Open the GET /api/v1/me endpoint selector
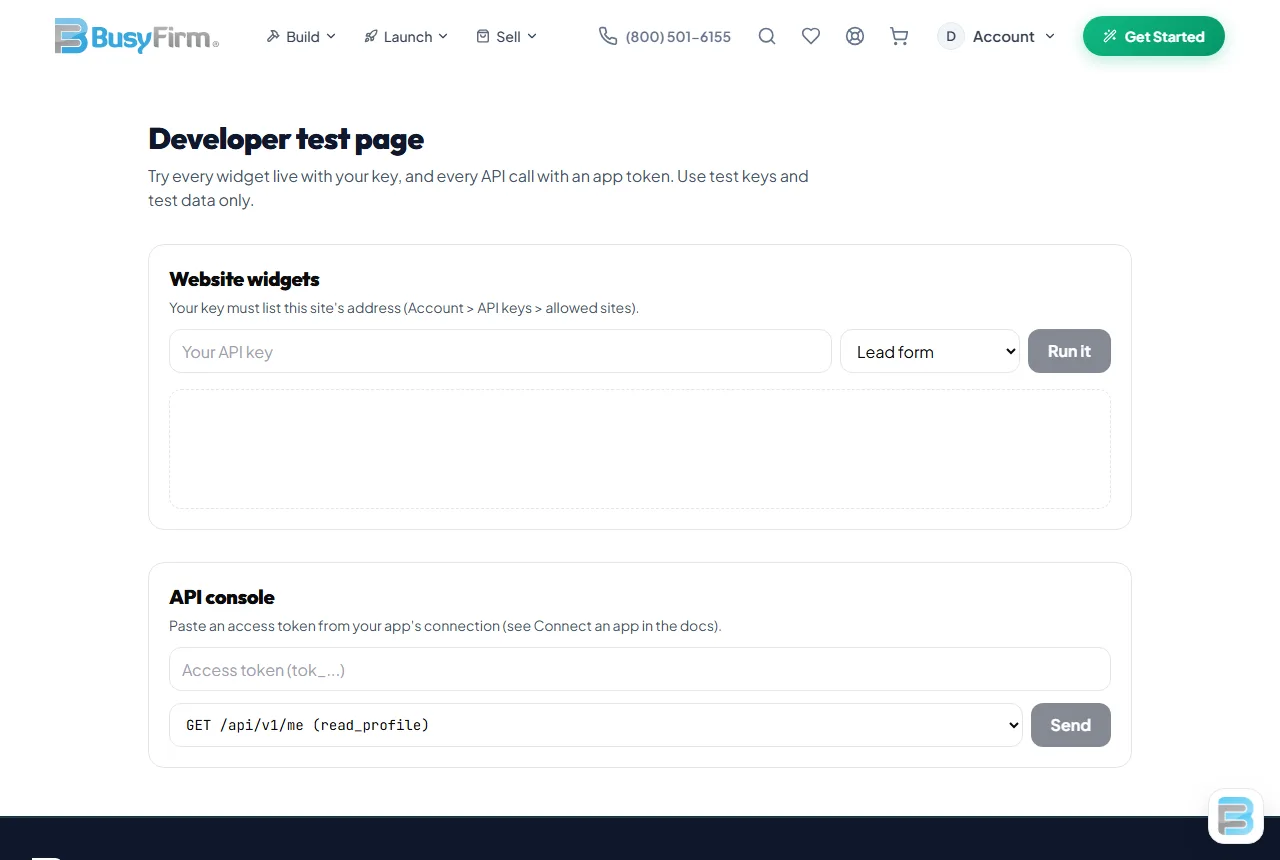 click(596, 725)
